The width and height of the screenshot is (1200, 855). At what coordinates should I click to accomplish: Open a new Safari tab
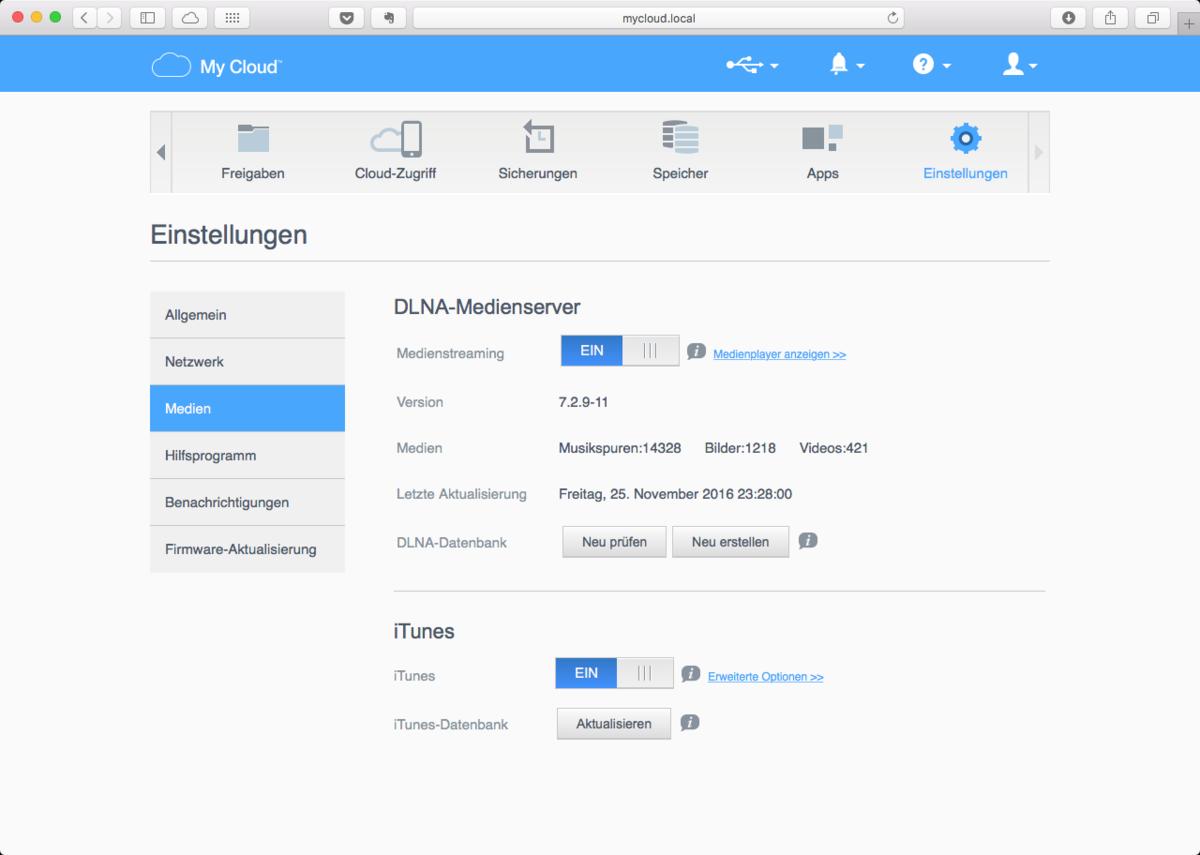click(x=1189, y=23)
